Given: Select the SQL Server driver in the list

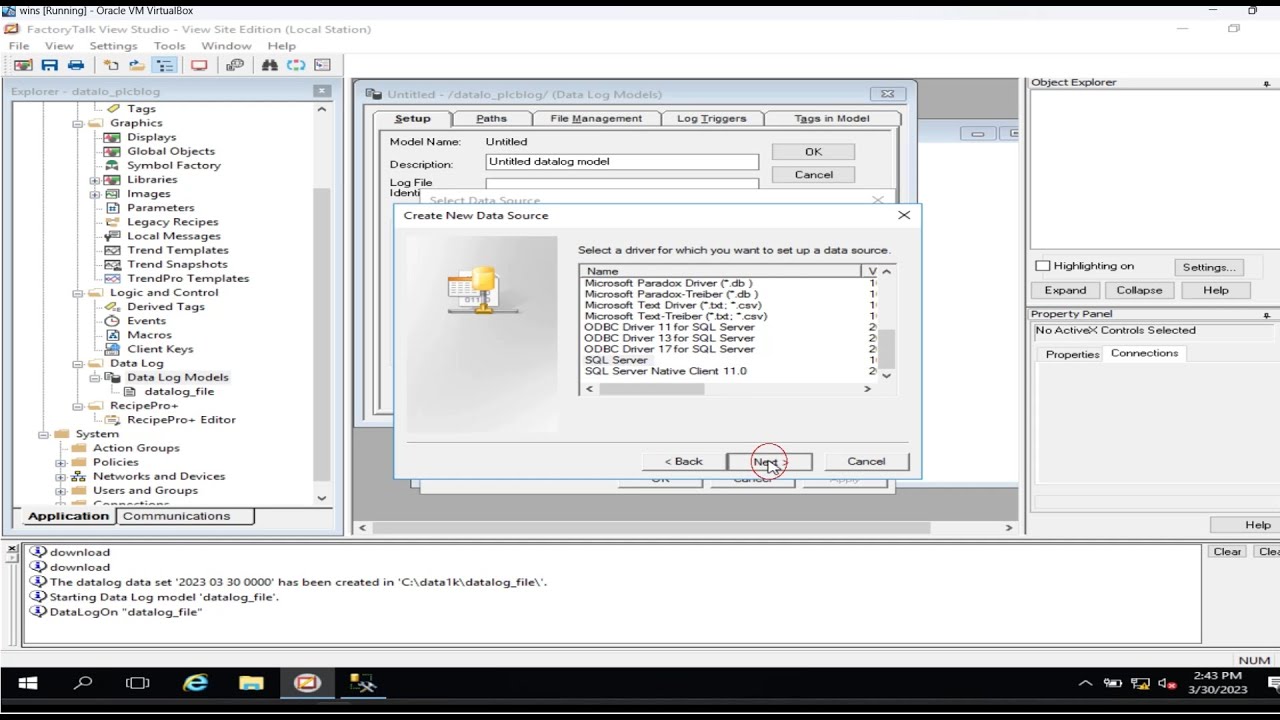Looking at the screenshot, I should (615, 360).
